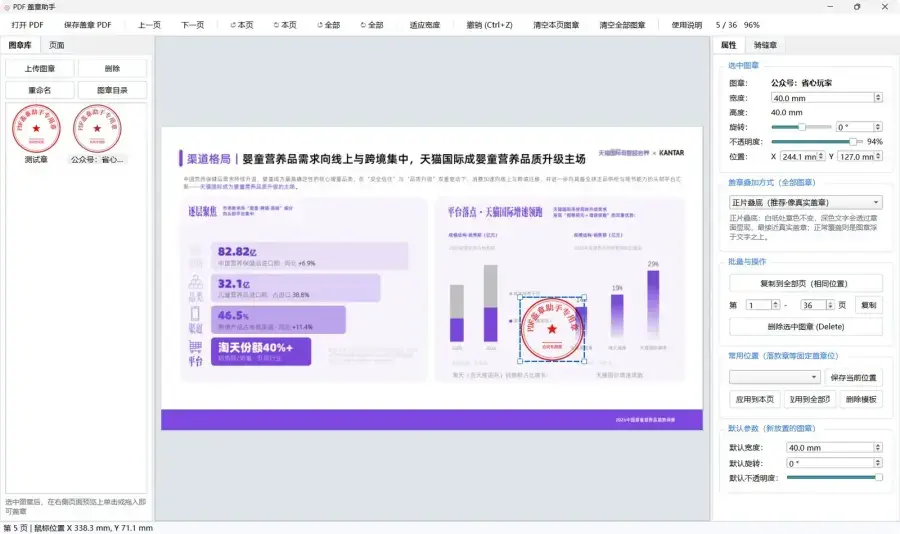
Task: Click 适应宽度 to fit width
Action: (x=425, y=25)
